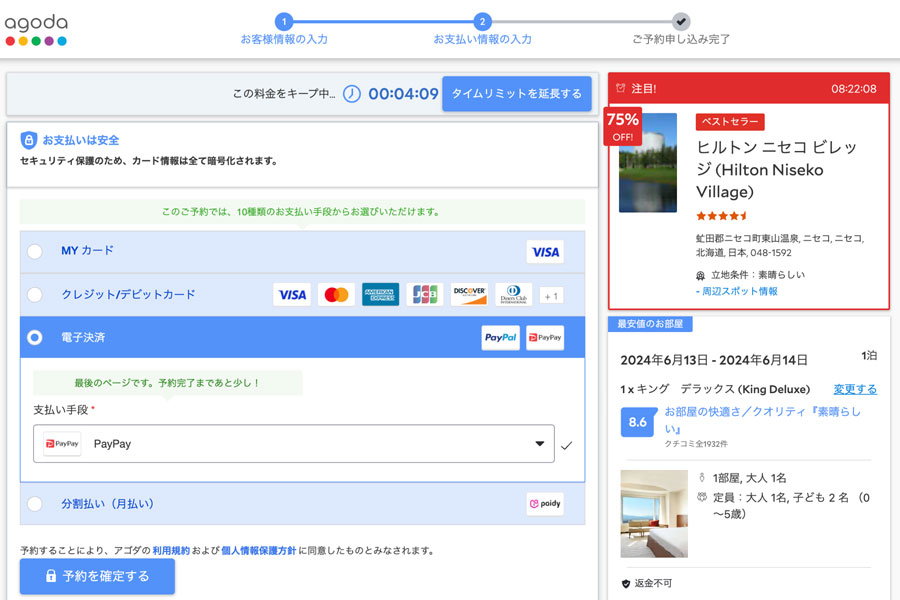Click the blue shield lock icon
This screenshot has height=600, width=900.
28,140
